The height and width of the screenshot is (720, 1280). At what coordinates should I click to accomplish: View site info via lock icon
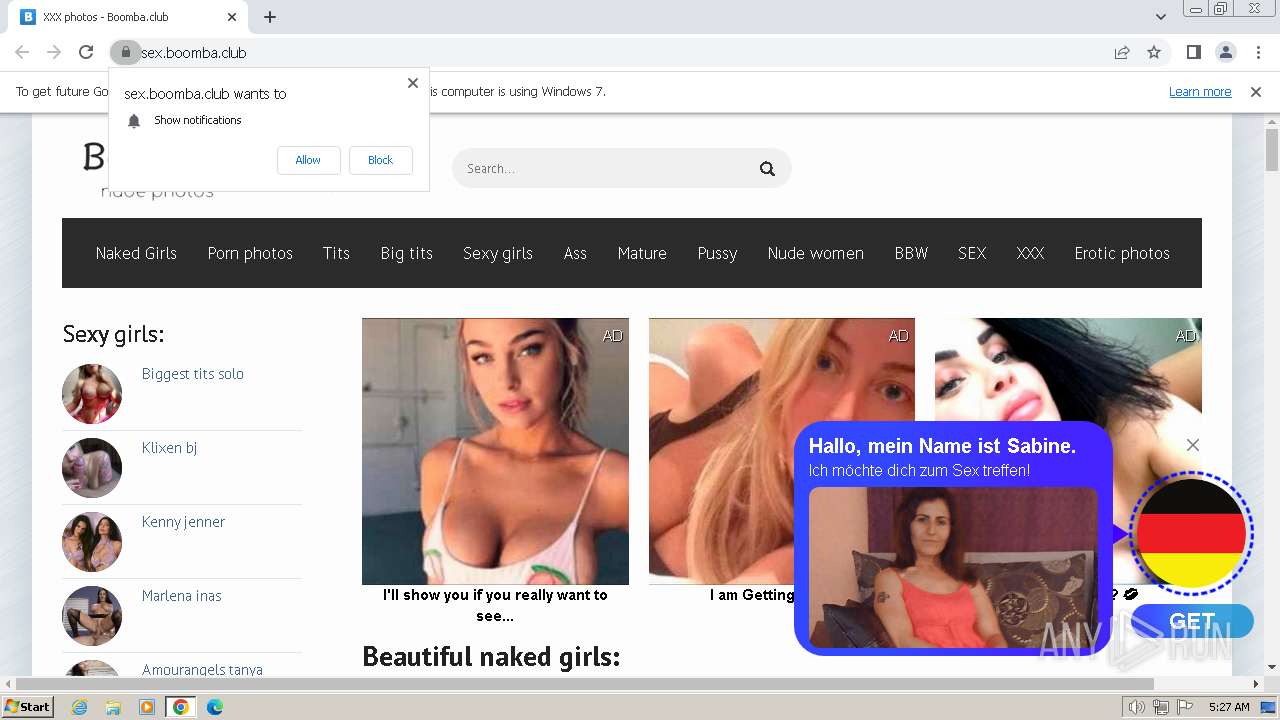click(x=125, y=52)
